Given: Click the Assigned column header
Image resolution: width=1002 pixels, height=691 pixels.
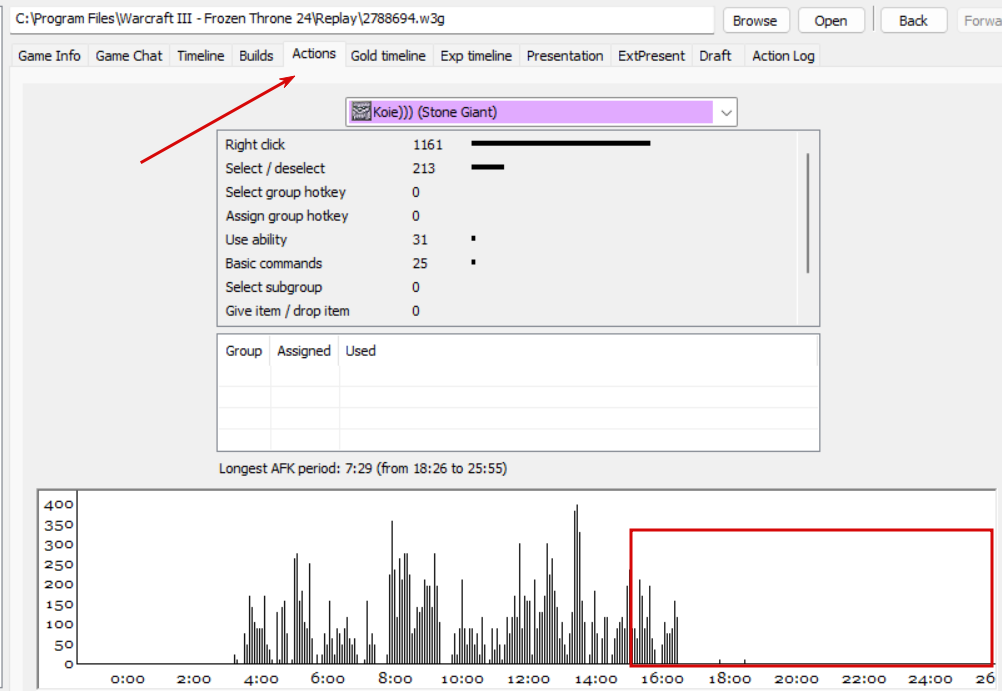Looking at the screenshot, I should pos(304,351).
